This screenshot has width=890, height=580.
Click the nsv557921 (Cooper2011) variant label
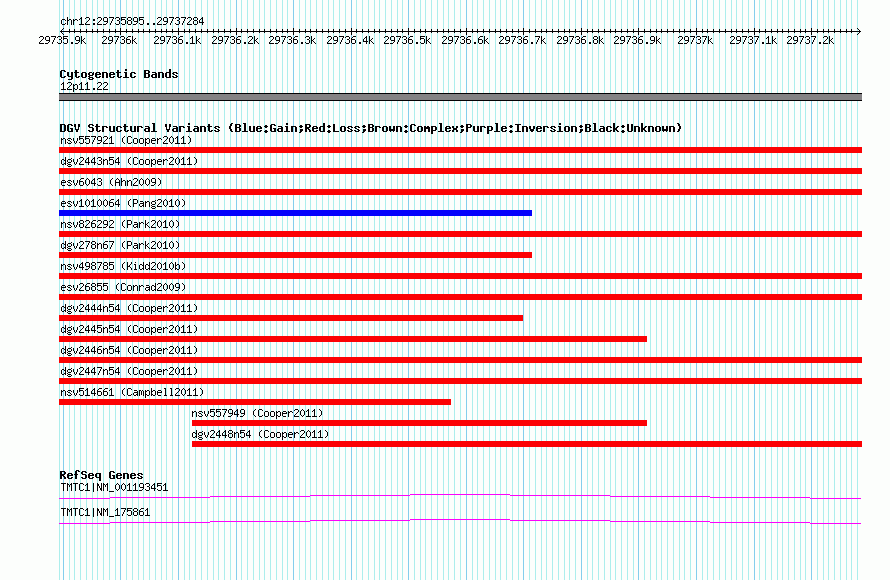tap(126, 140)
